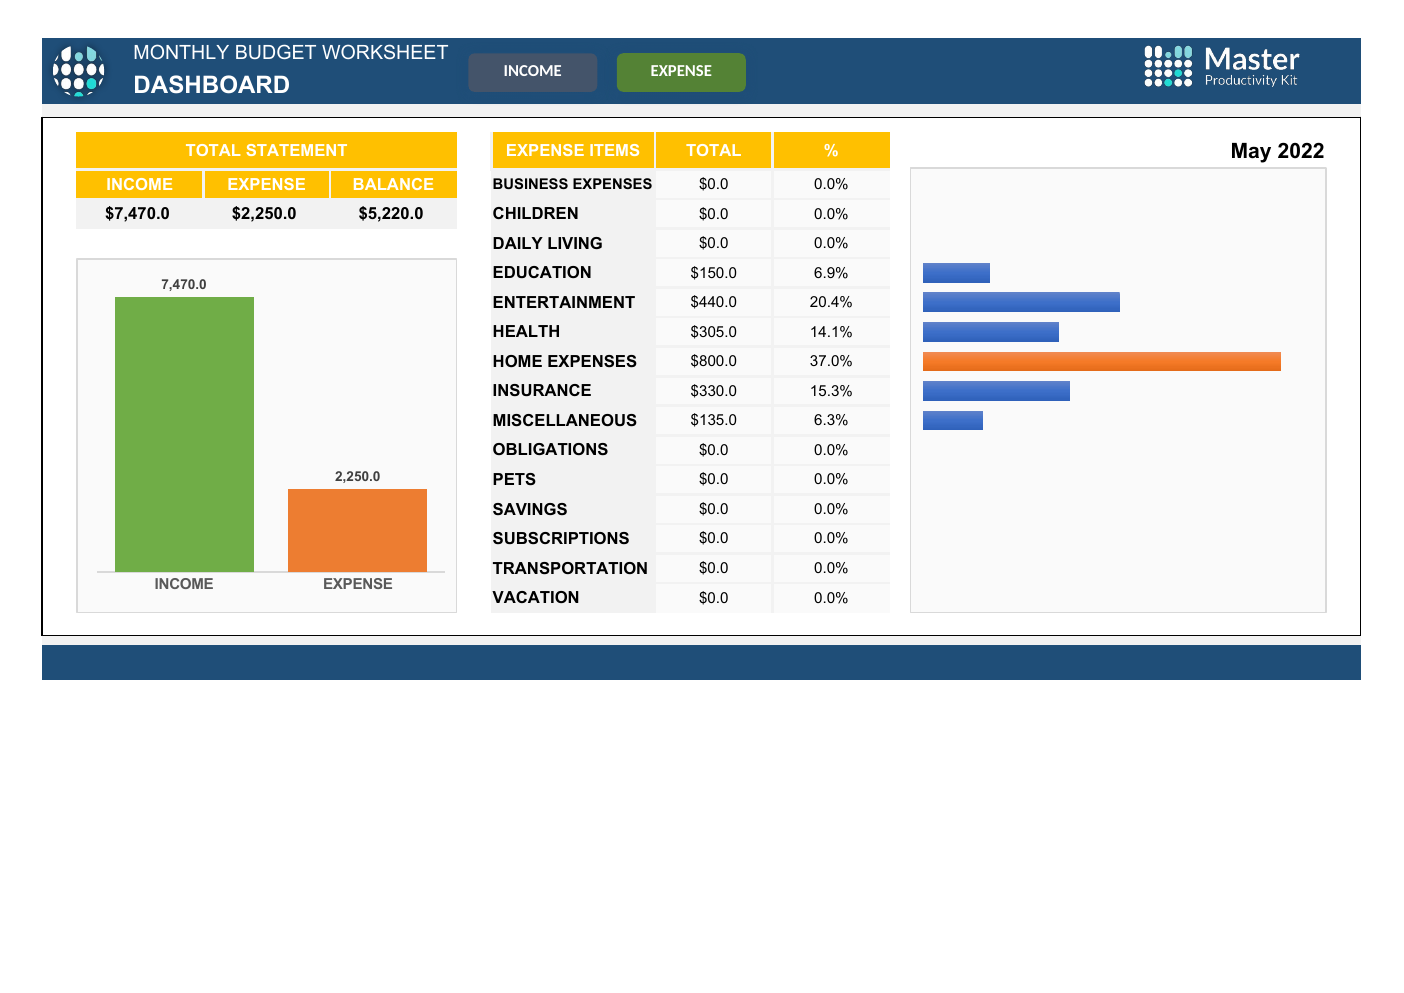Select the MISCELLANEOUS row label
Screen dimensions: 1404x993
tap(564, 420)
